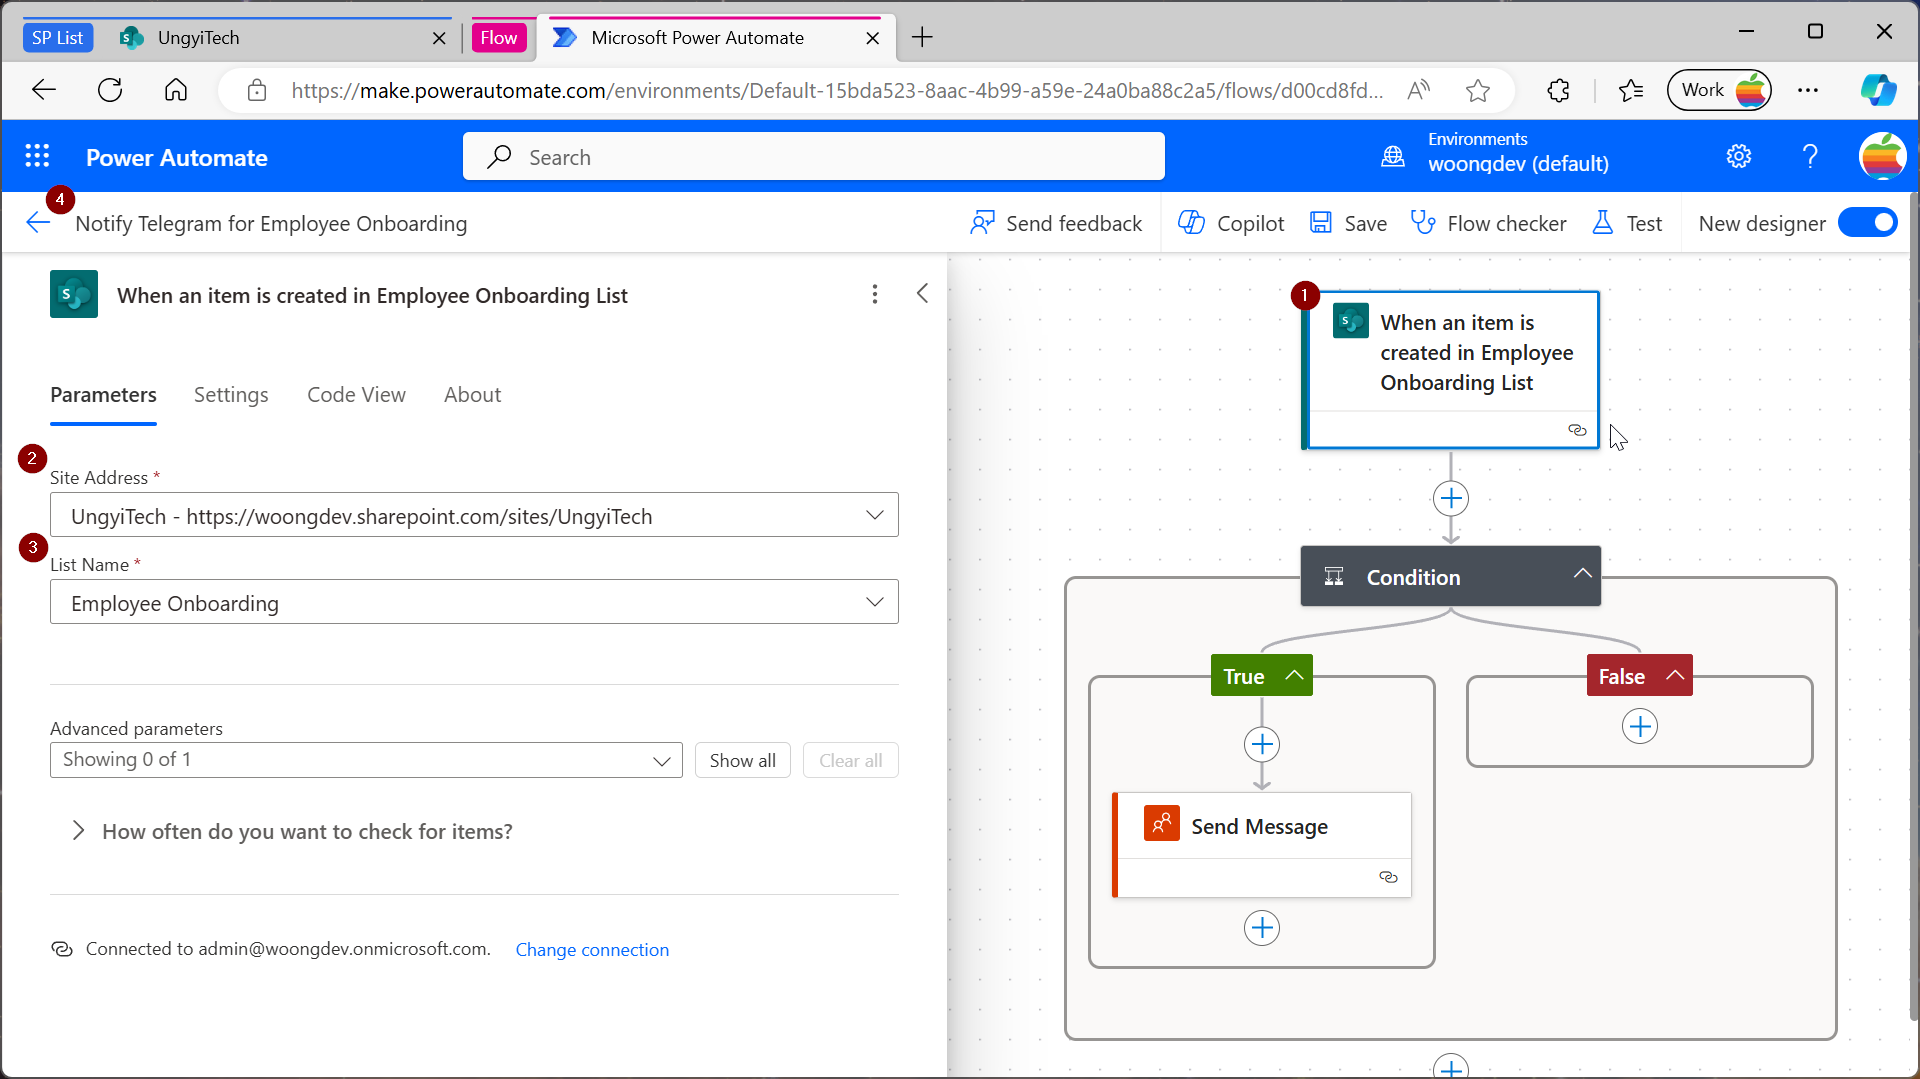1920x1079 pixels.
Task: Open the browser favorites list
Action: coord(1631,91)
